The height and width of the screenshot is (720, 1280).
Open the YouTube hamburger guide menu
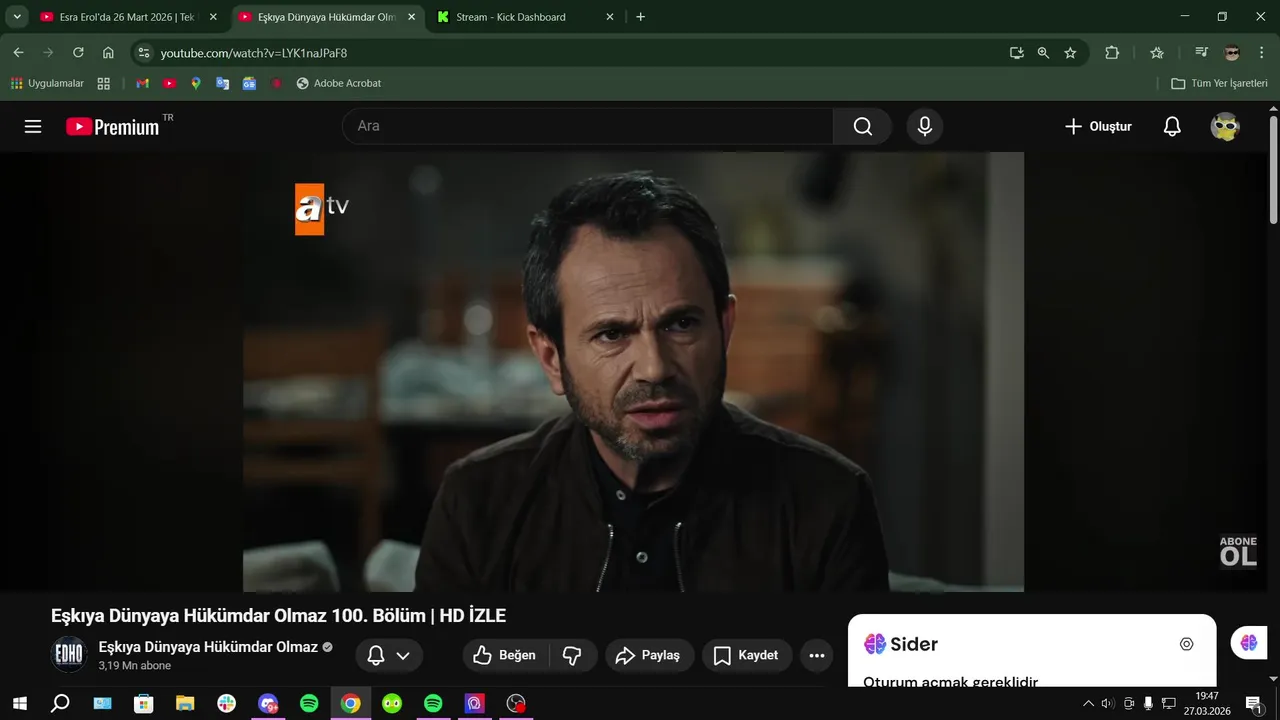click(x=33, y=126)
